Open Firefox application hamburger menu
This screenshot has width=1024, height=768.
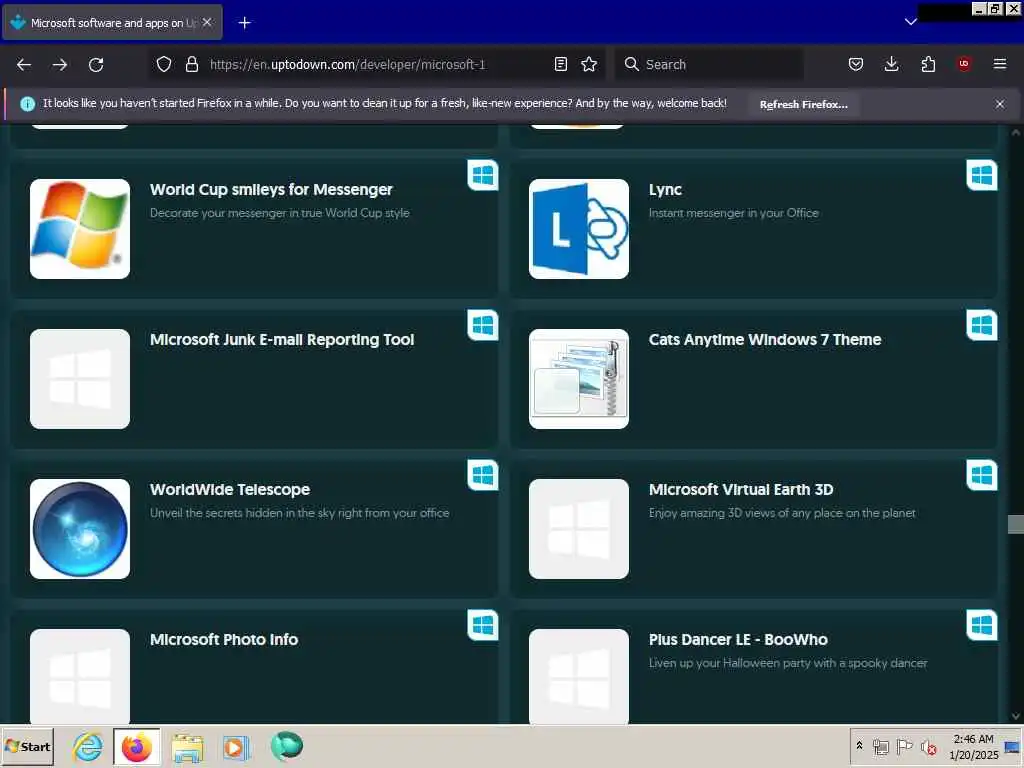(x=1000, y=64)
